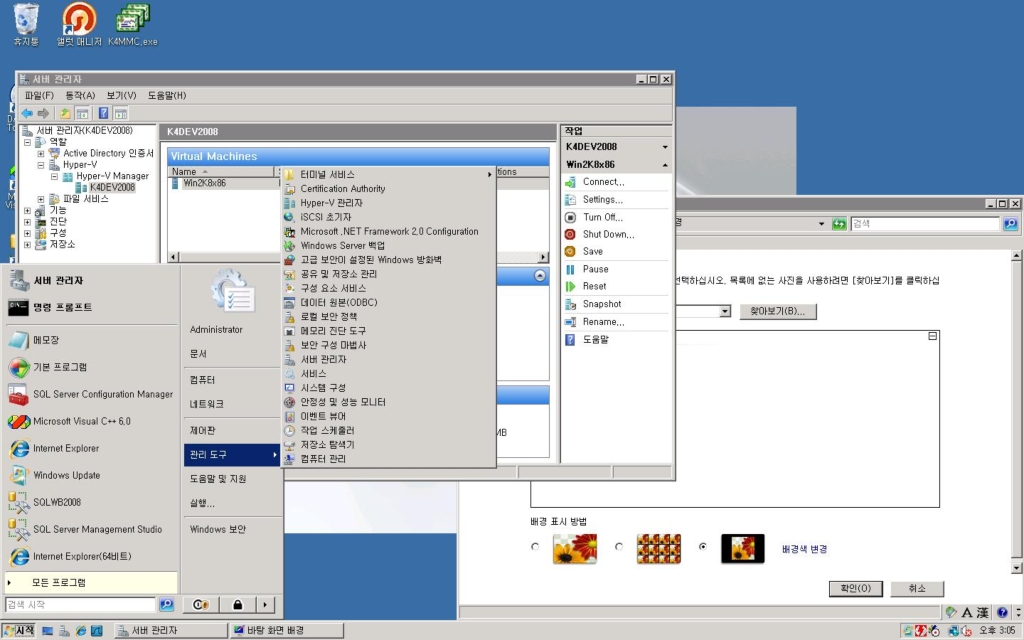Click the 취소 button in the background window
The height and width of the screenshot is (640, 1024).
click(917, 589)
